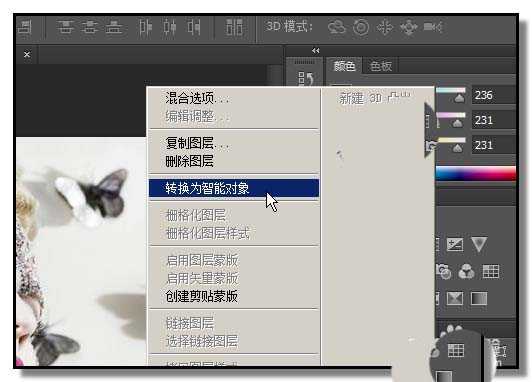Choose 复制图层 from context menu
This screenshot has width=532, height=382.
click(x=234, y=143)
